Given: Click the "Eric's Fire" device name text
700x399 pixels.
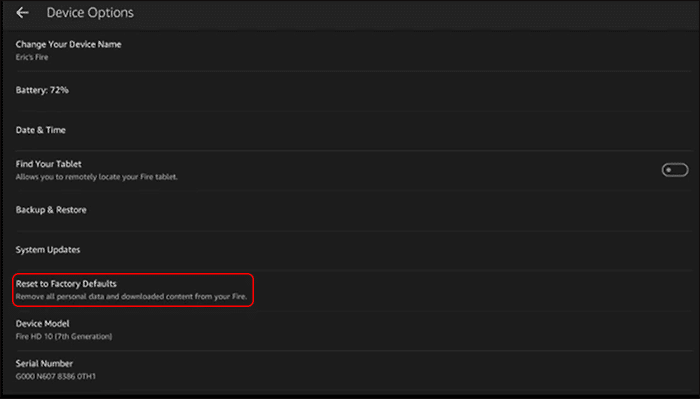Looking at the screenshot, I should [32, 57].
